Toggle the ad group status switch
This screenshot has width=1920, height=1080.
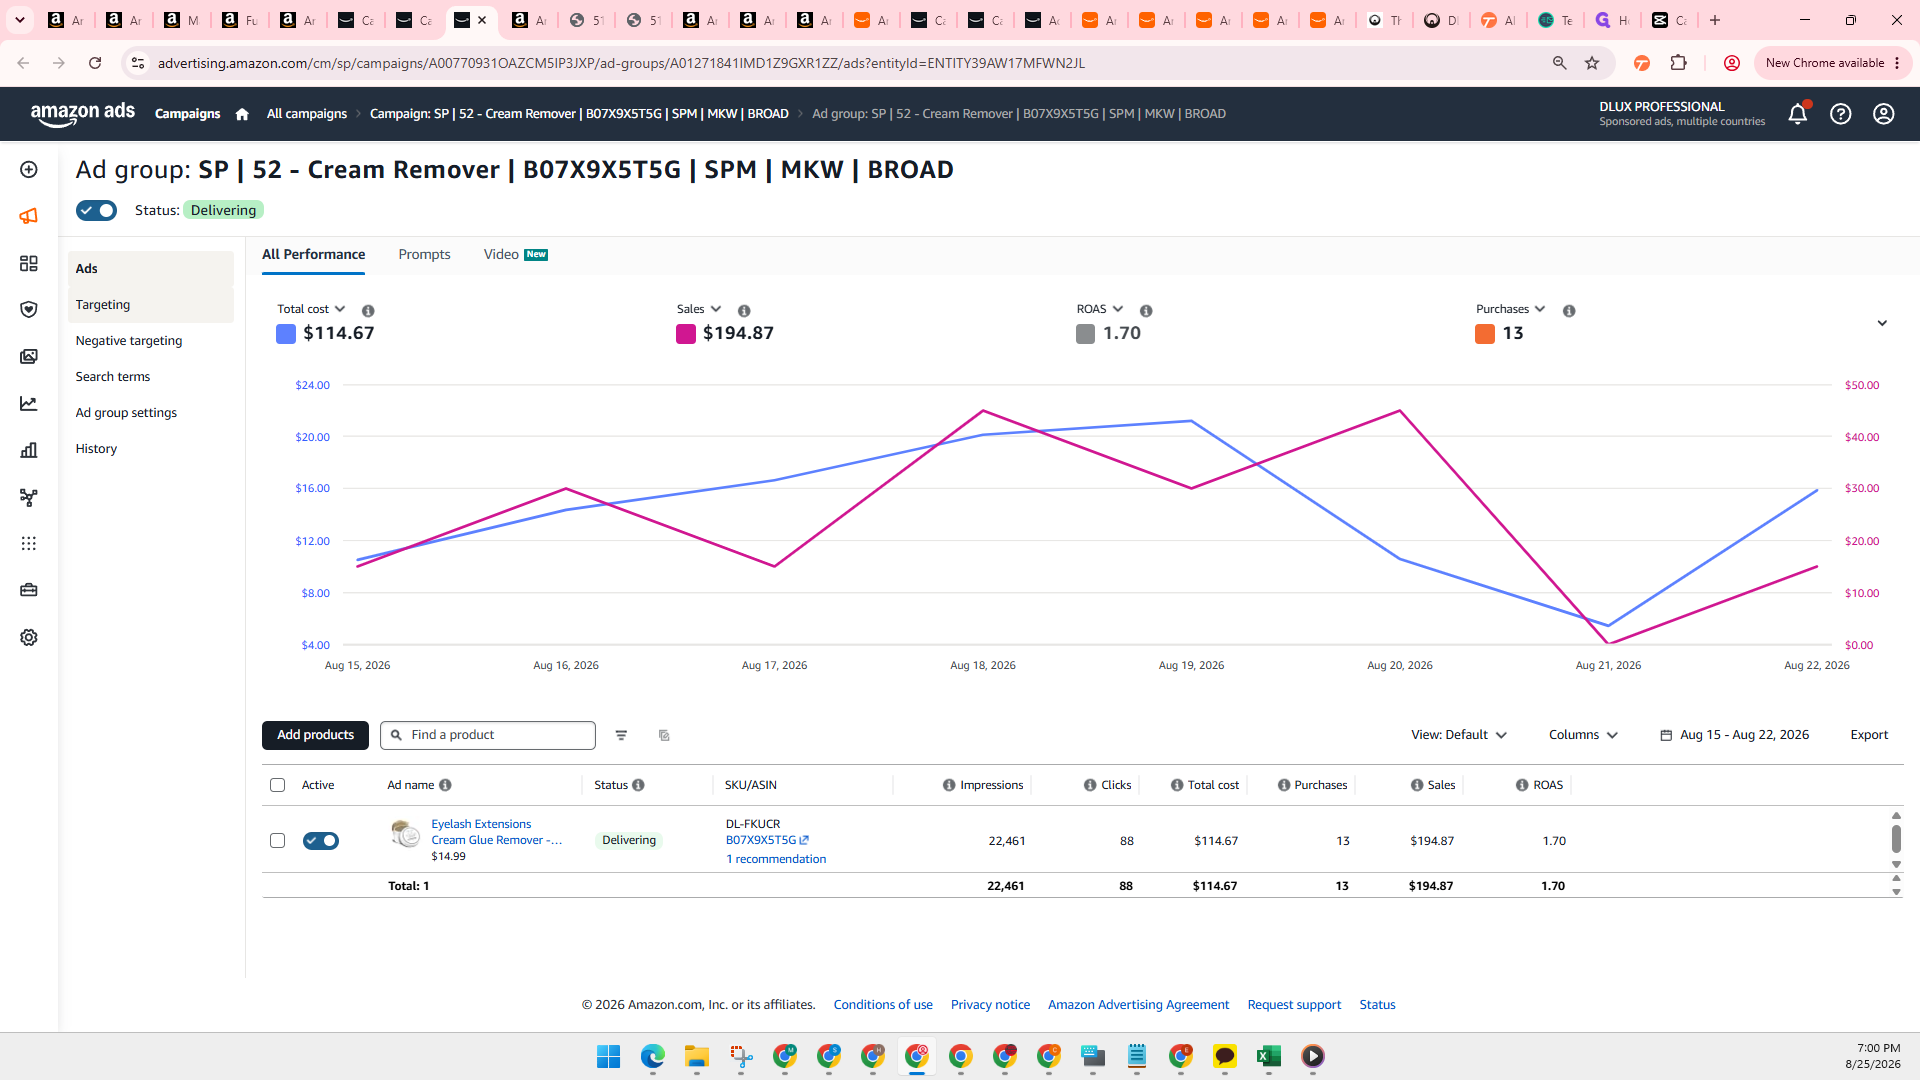pyautogui.click(x=97, y=210)
